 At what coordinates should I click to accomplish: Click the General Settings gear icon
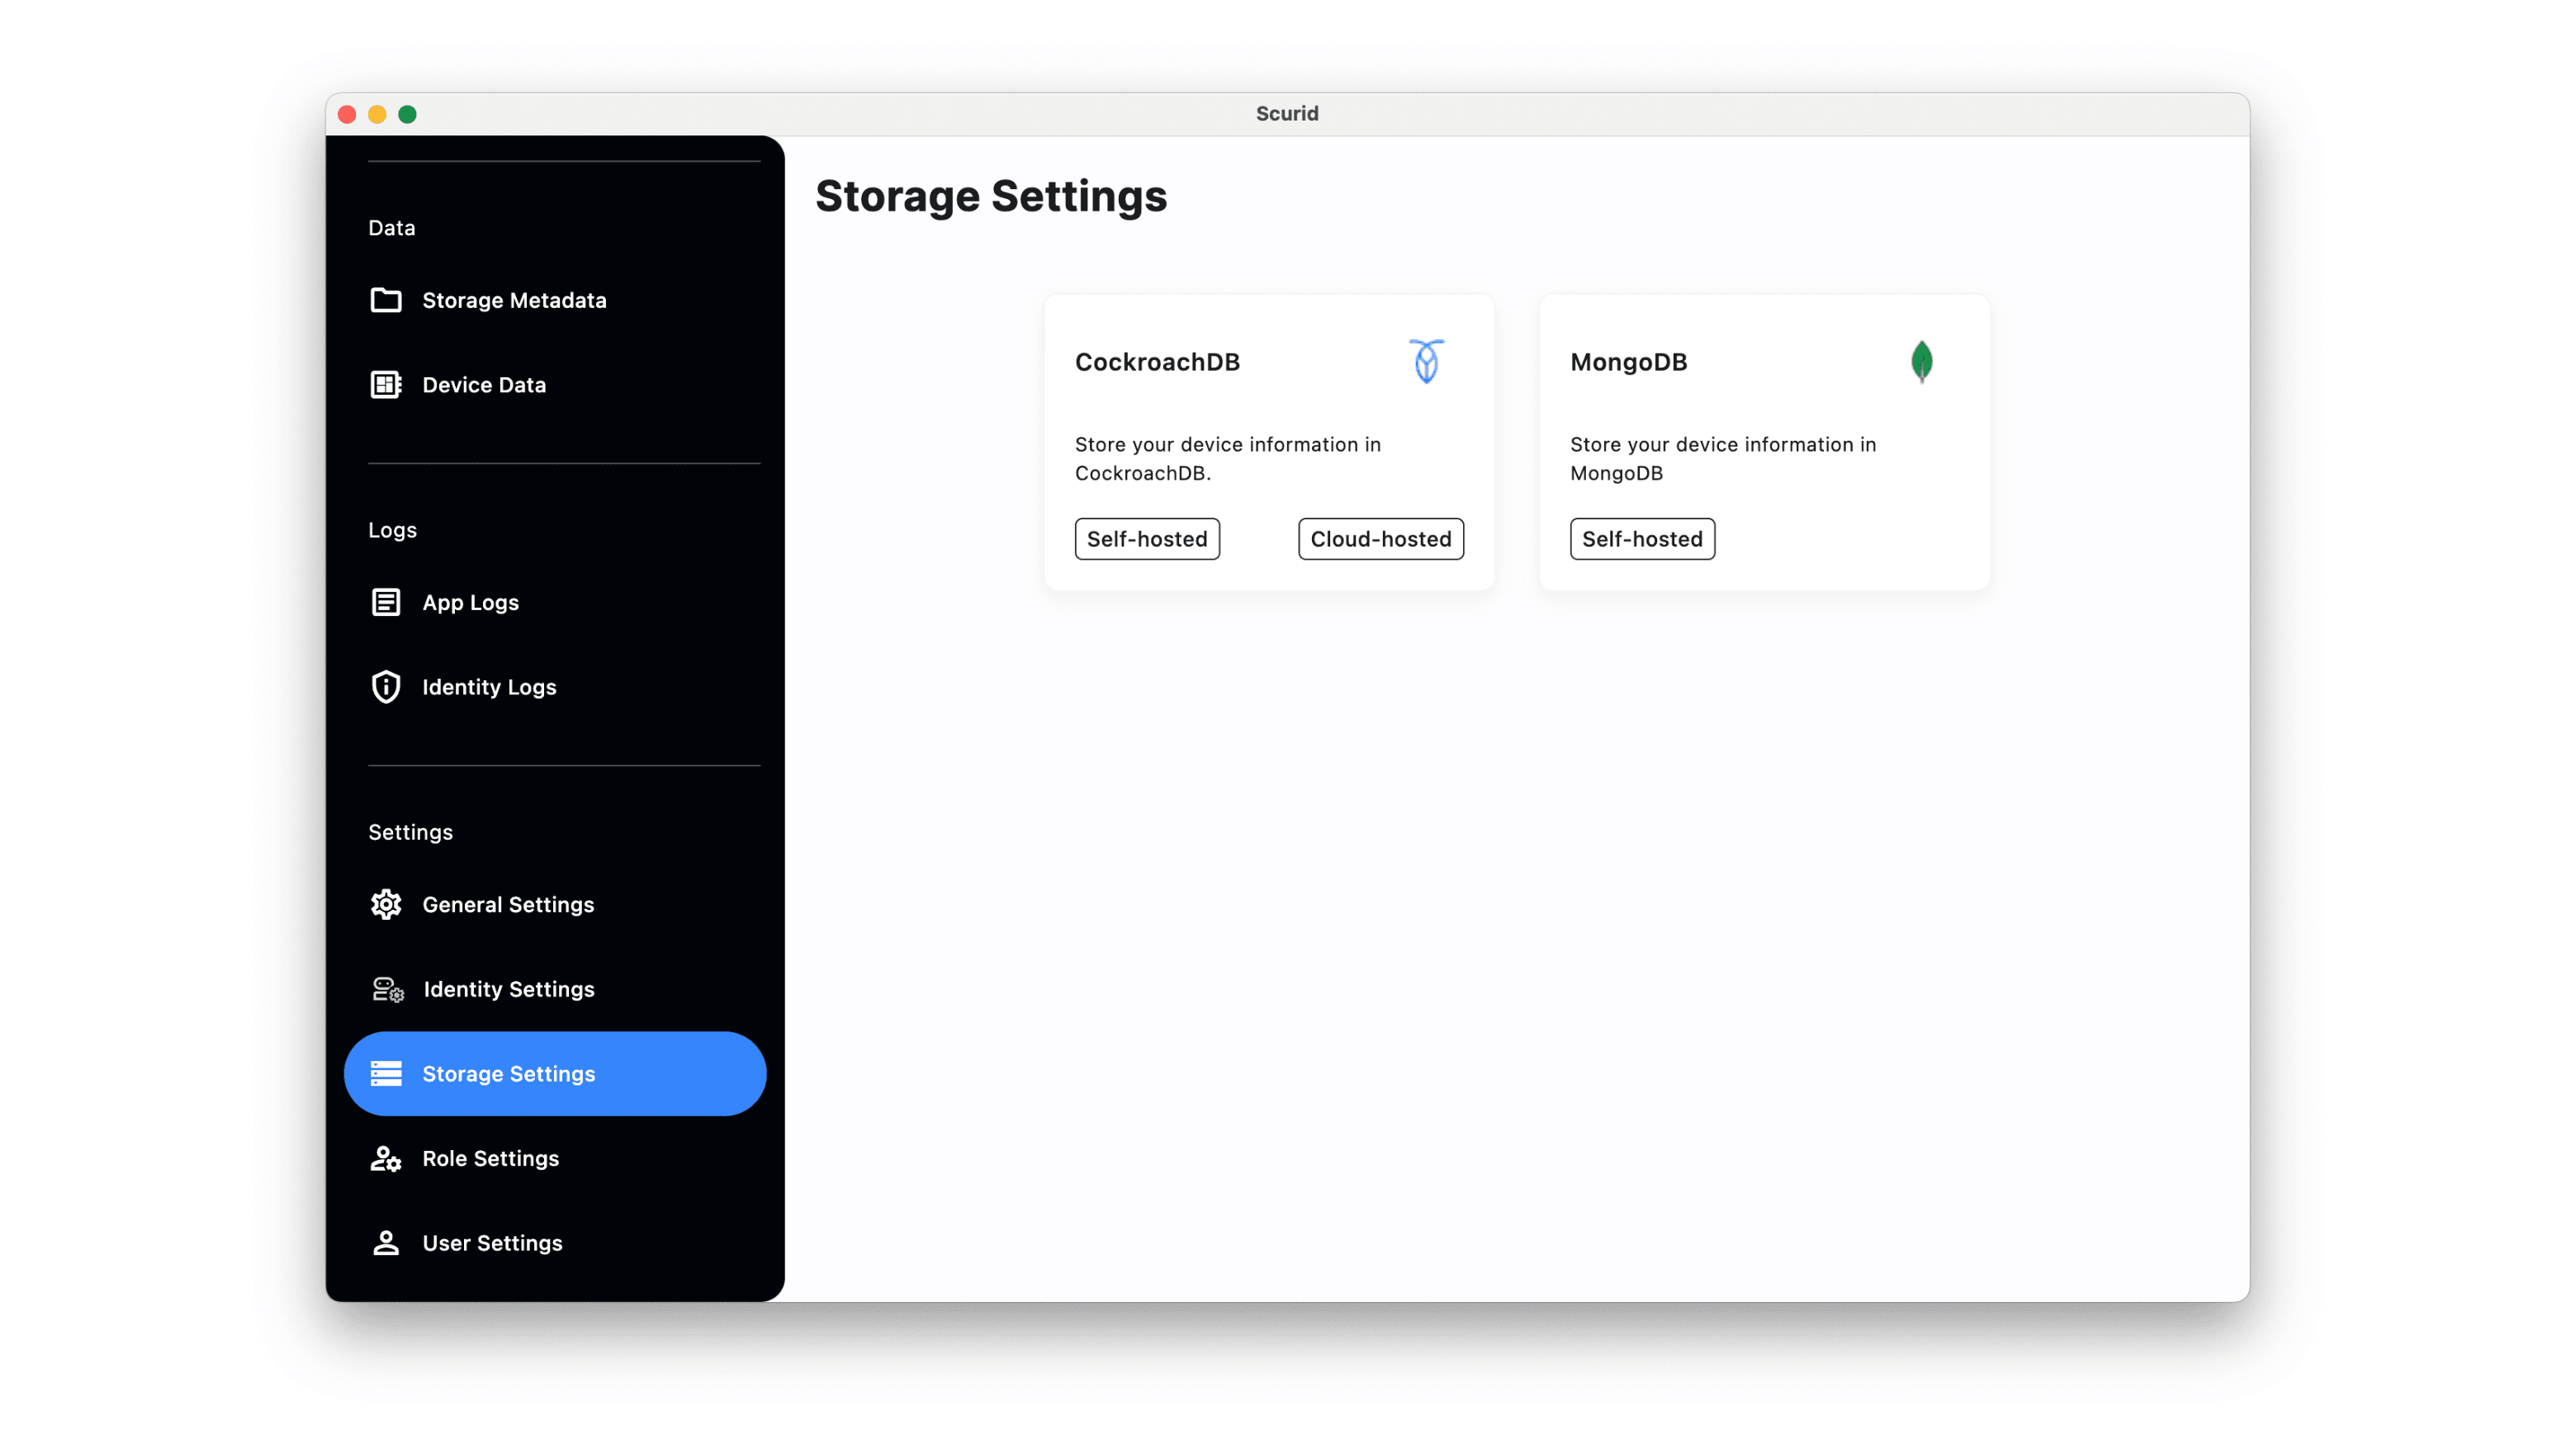(386, 903)
